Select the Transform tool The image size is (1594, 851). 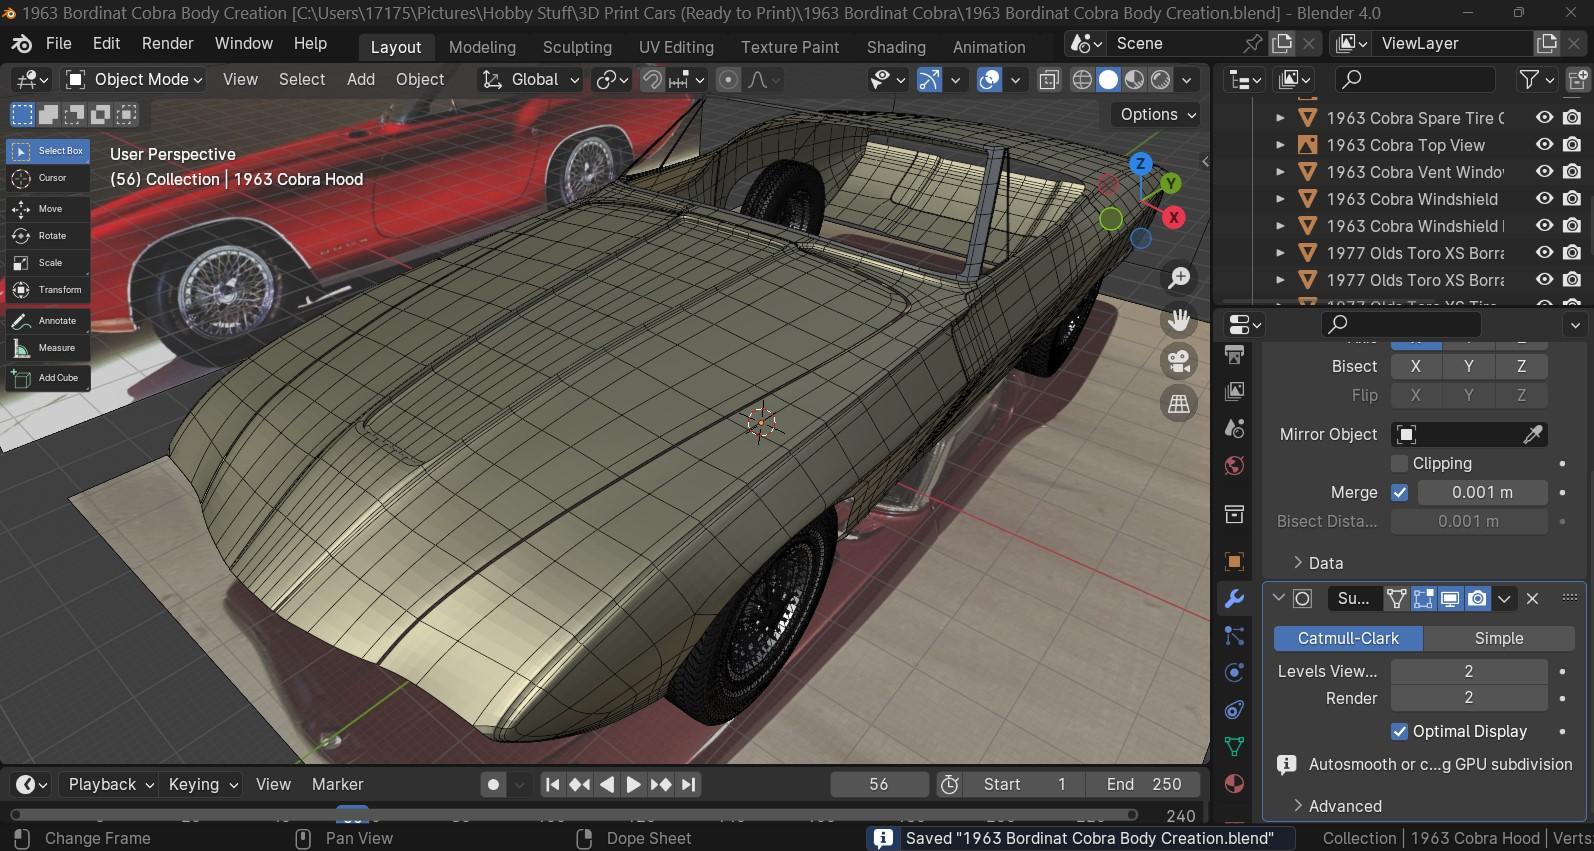48,290
